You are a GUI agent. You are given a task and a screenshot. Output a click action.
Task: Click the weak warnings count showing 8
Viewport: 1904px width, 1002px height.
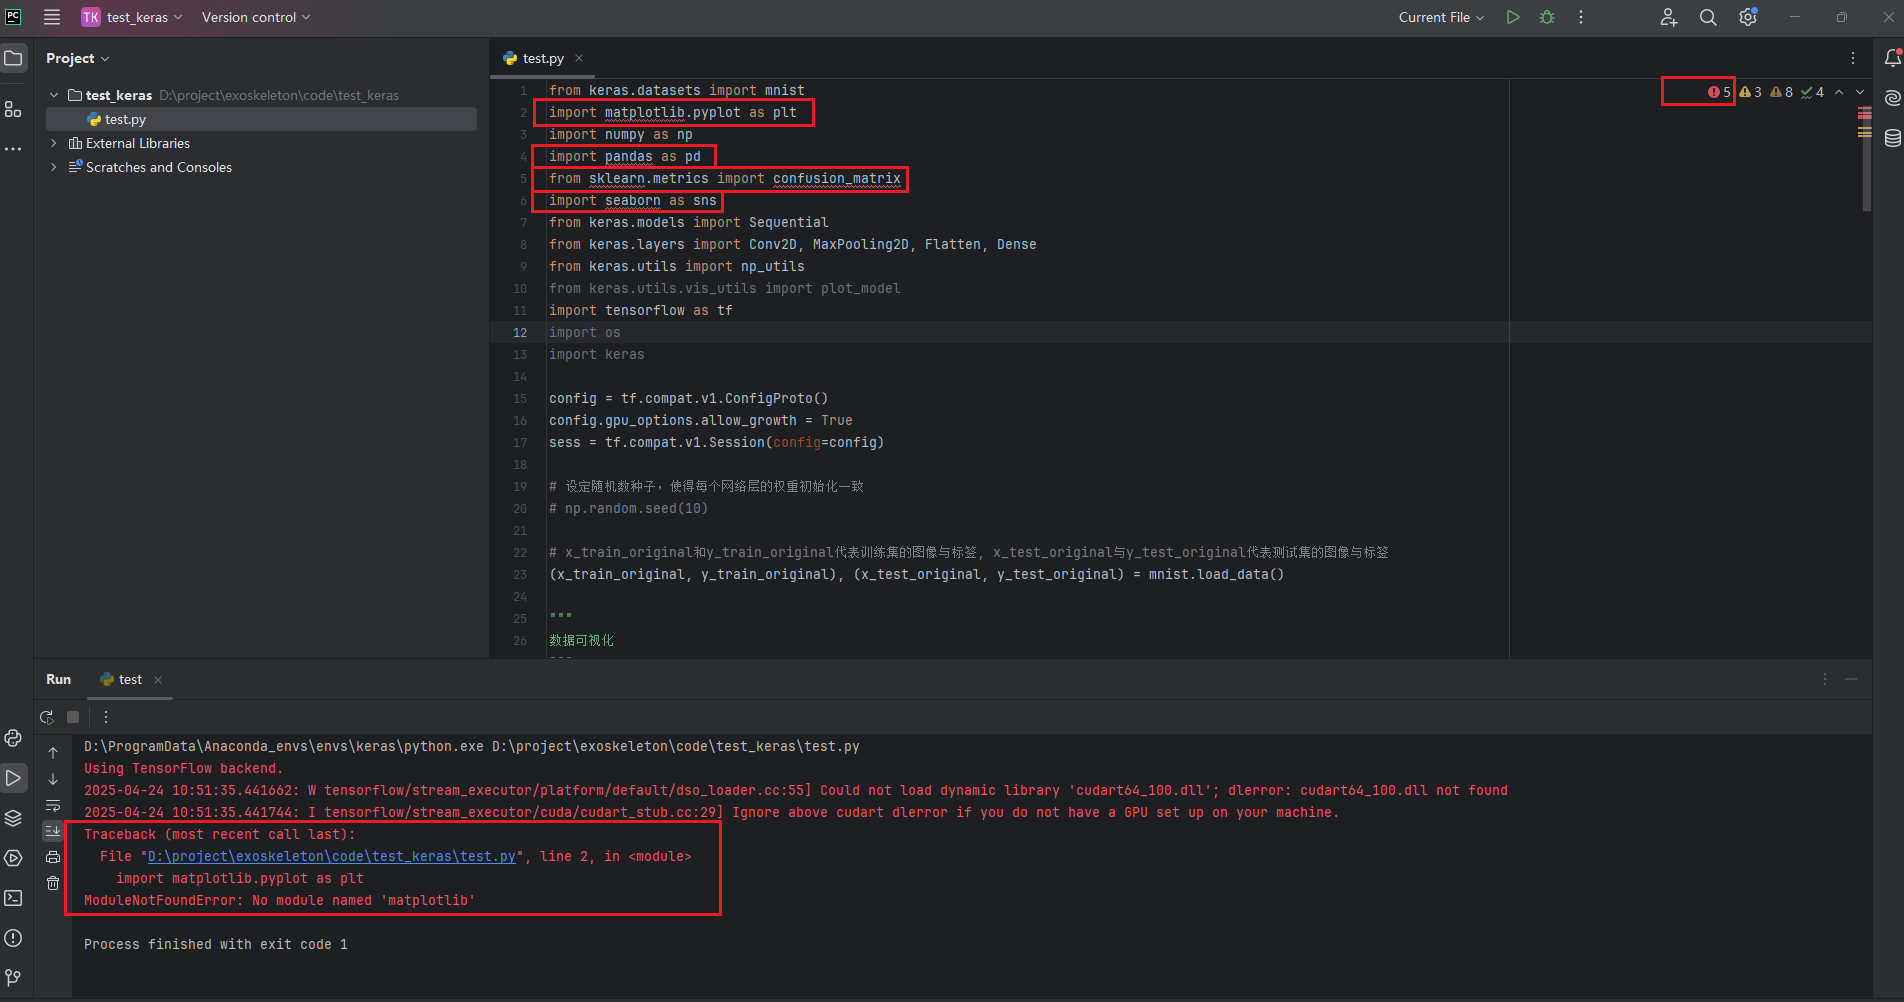pos(1781,92)
